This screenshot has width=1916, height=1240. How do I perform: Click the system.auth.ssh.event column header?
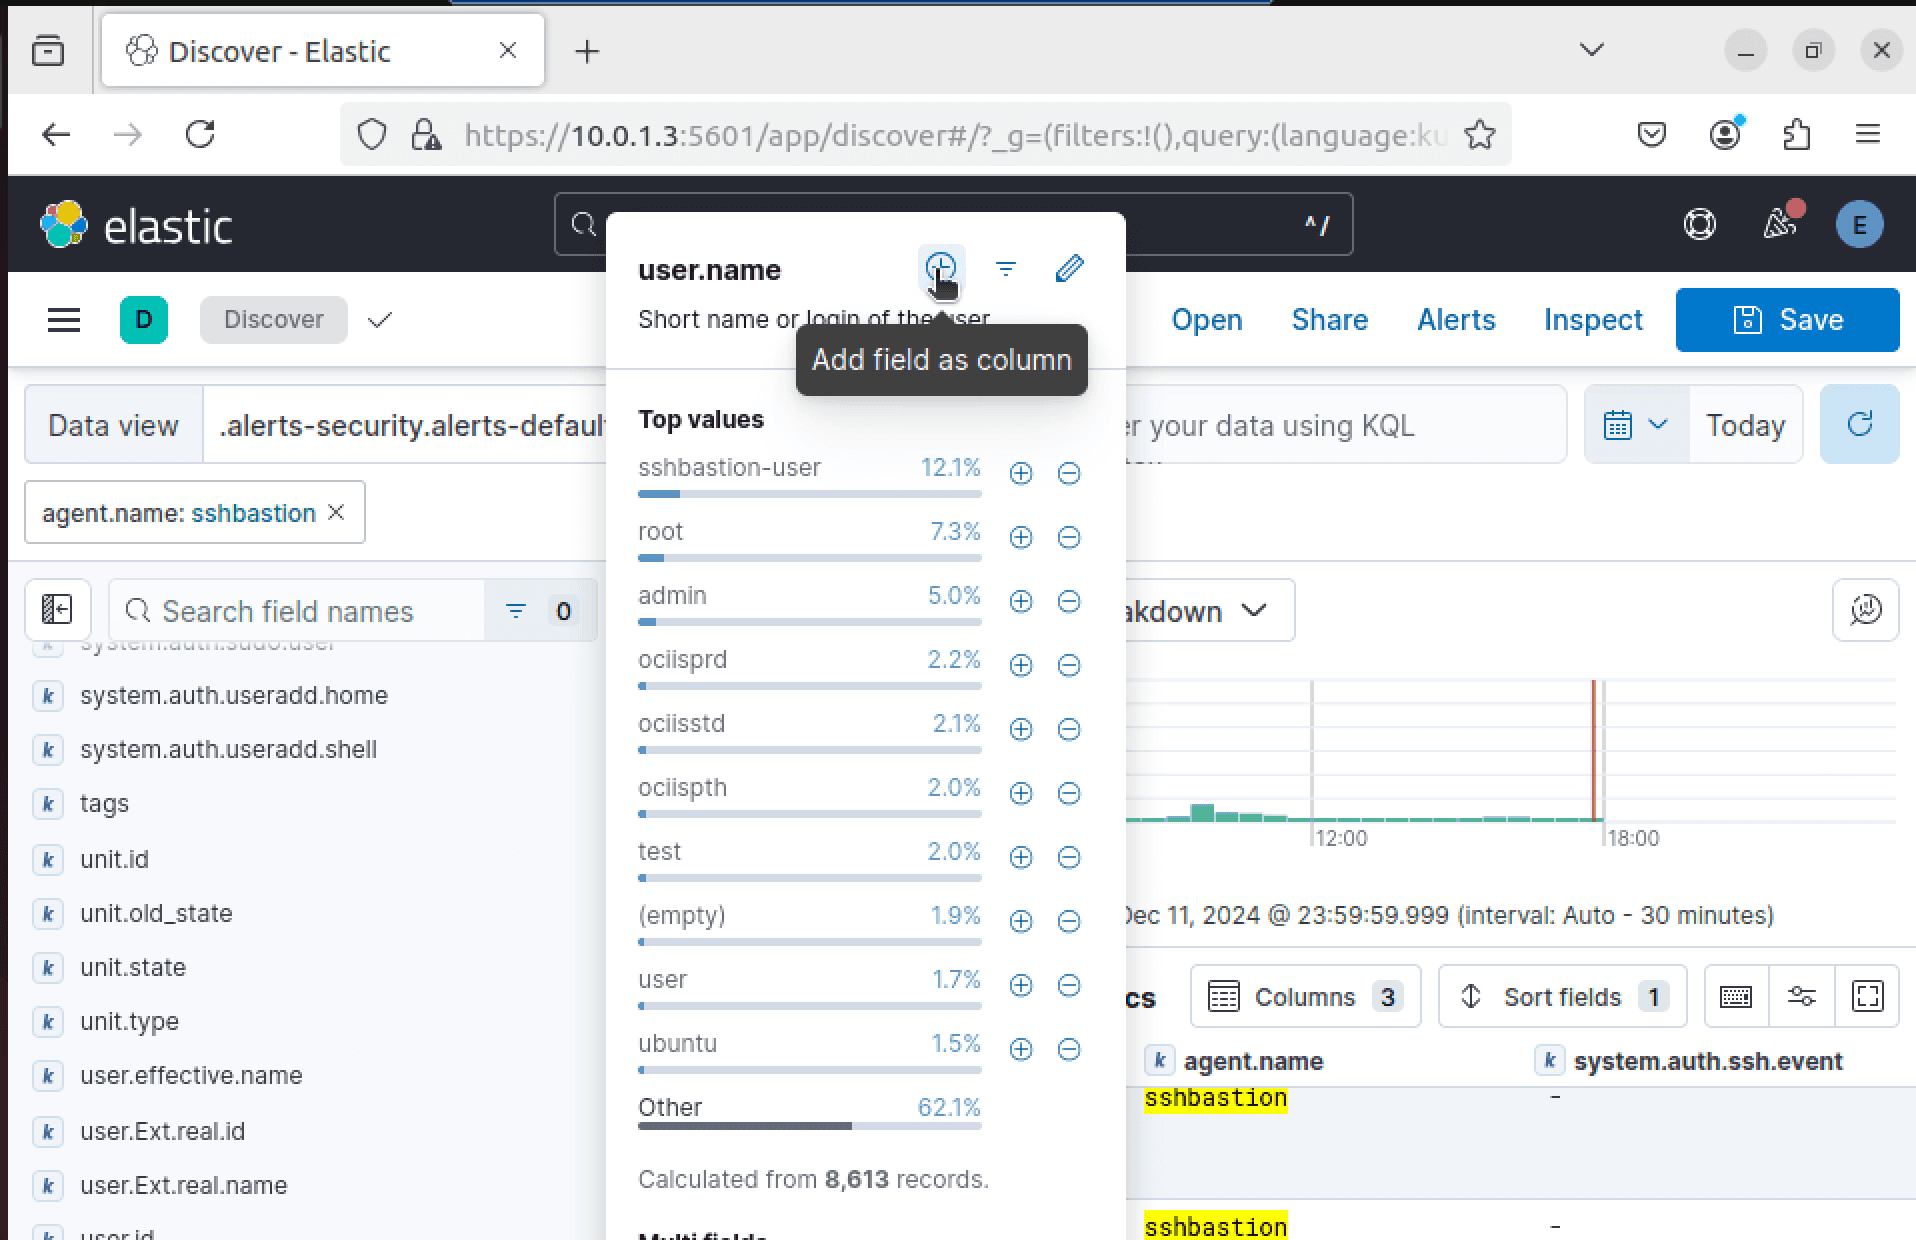click(1708, 1061)
